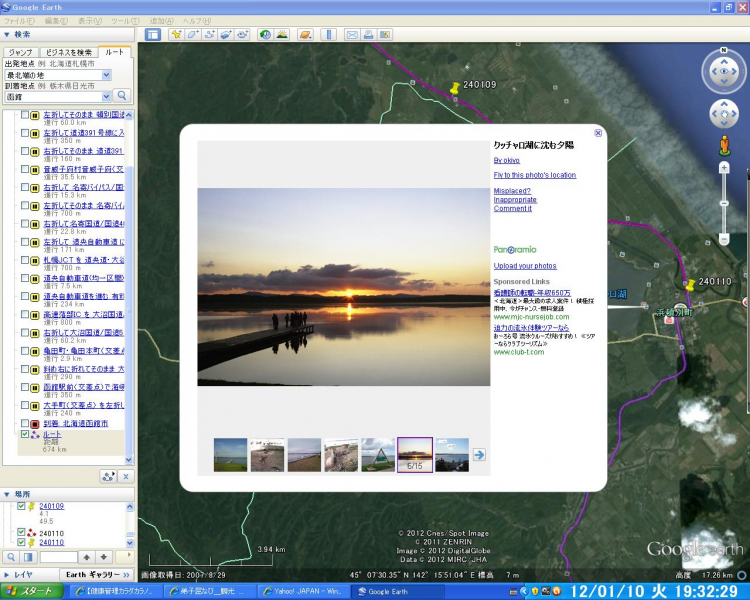Switch to the ビジネスを検索 tab
The image size is (750, 600).
pyautogui.click(x=69, y=52)
